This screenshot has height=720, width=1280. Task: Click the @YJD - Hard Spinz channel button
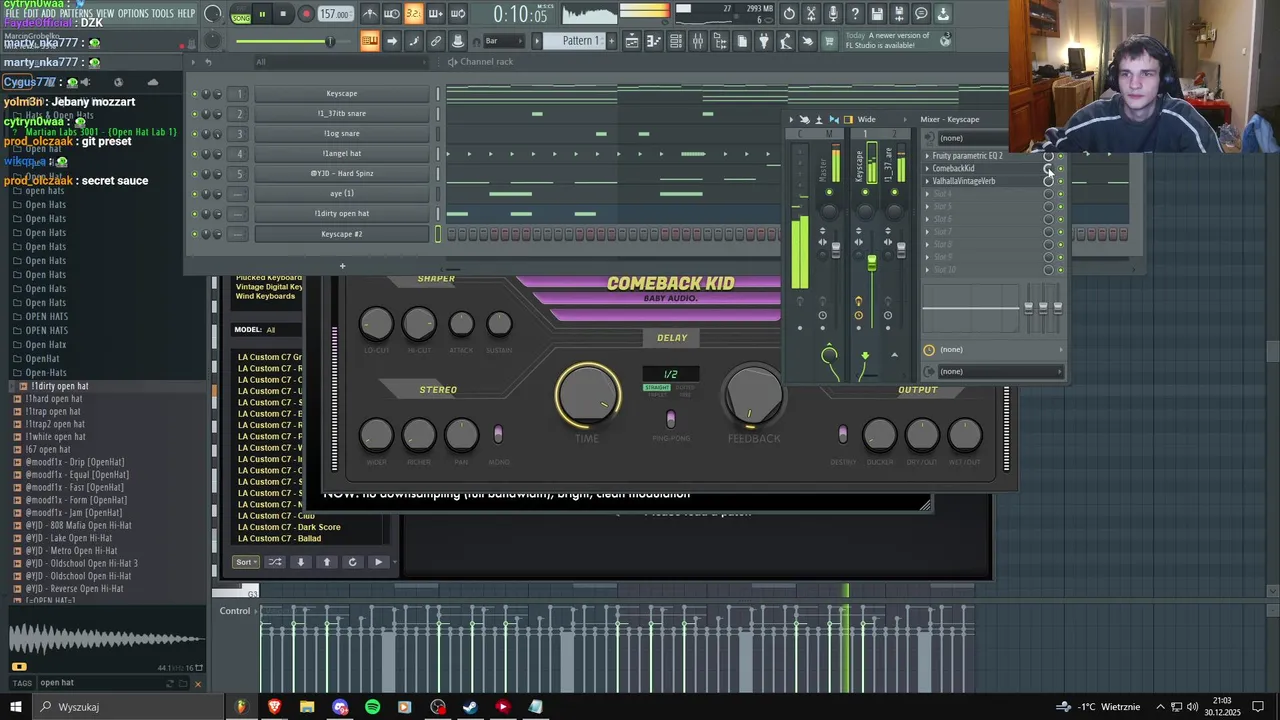coord(341,173)
